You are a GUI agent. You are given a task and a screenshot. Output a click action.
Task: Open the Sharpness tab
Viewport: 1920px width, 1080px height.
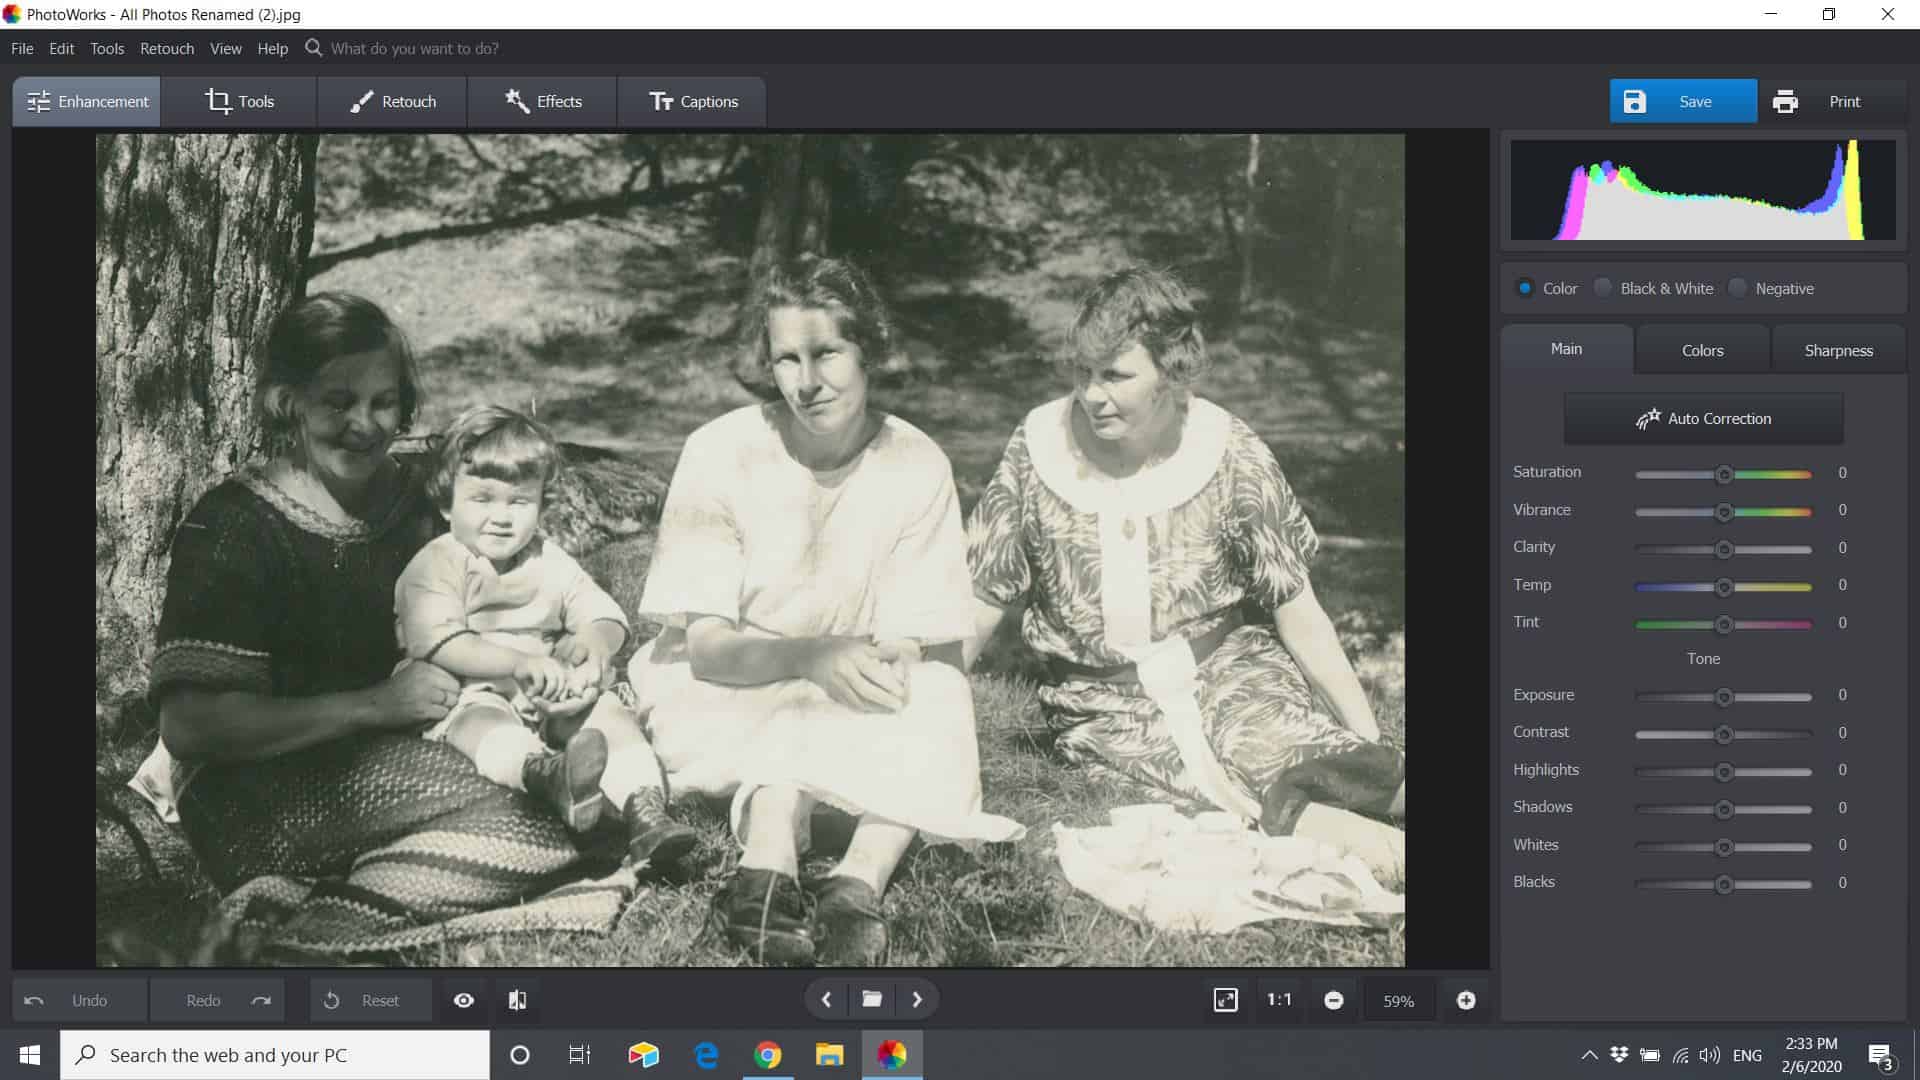click(1838, 349)
